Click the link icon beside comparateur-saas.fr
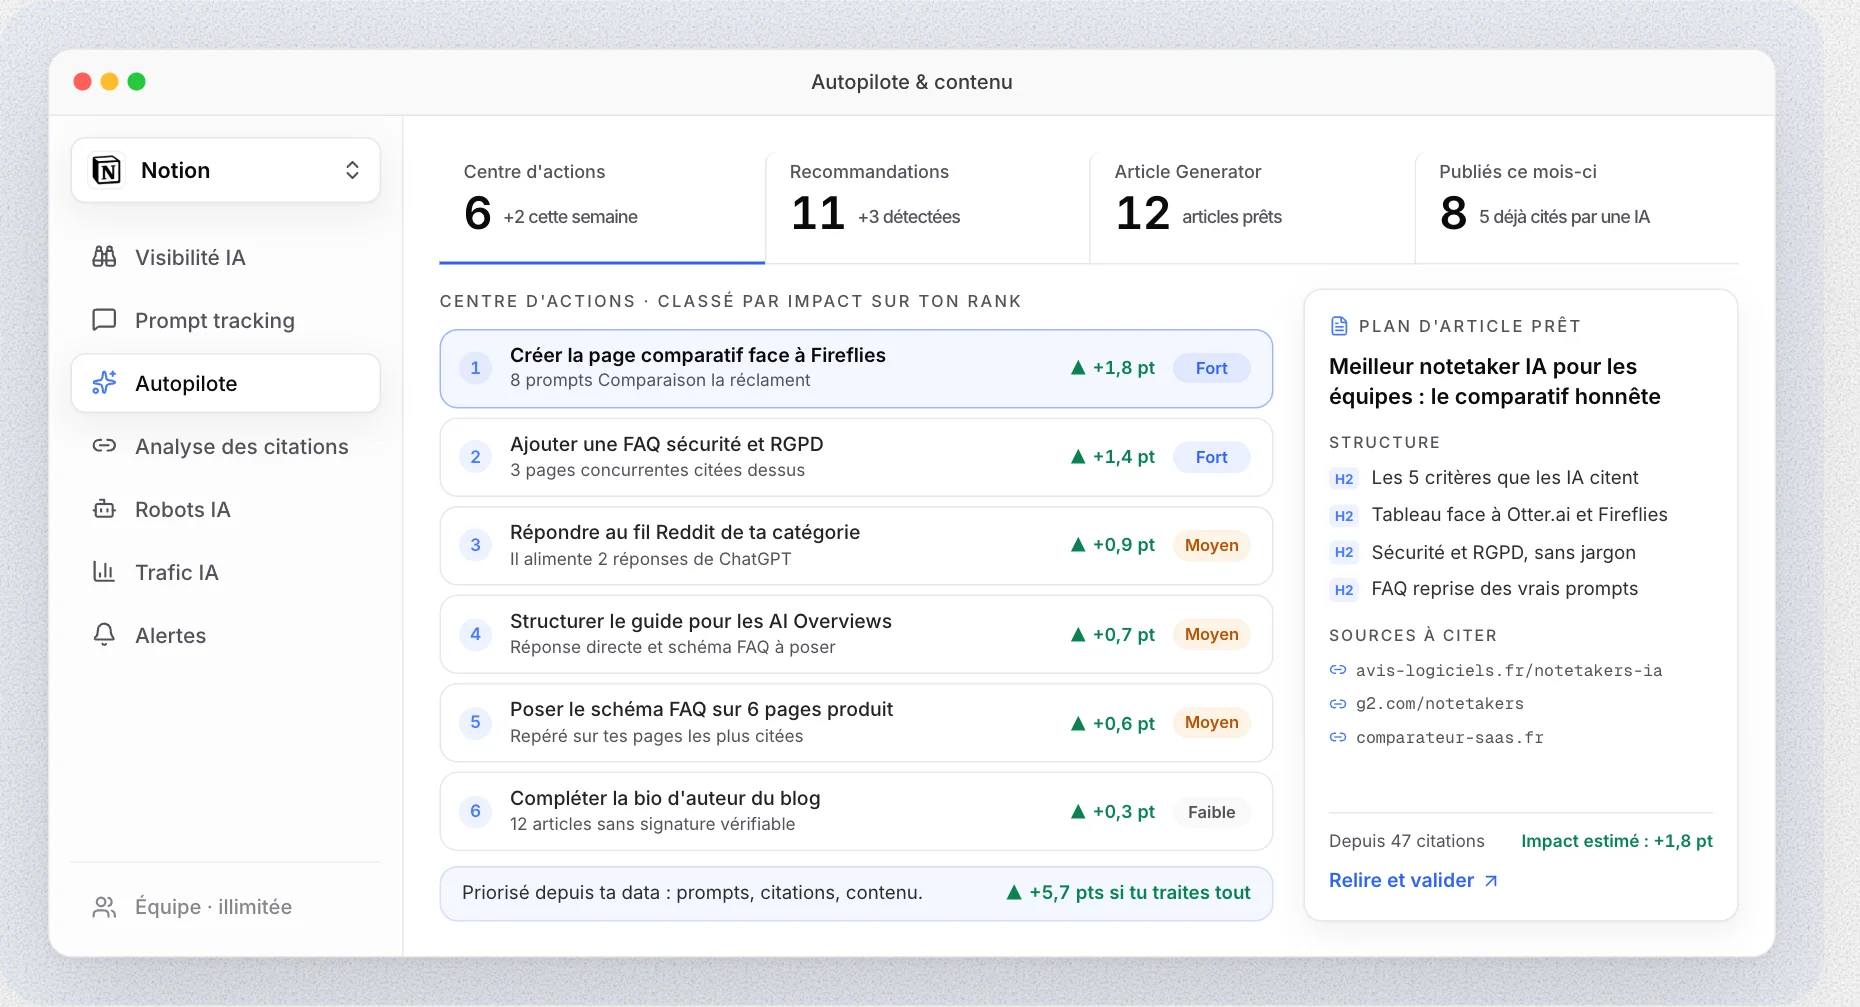Image resolution: width=1860 pixels, height=1007 pixels. tap(1338, 737)
